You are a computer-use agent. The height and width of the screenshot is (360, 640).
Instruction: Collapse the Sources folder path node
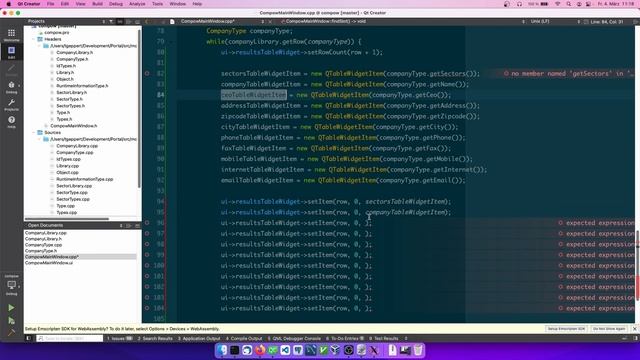tap(40, 139)
